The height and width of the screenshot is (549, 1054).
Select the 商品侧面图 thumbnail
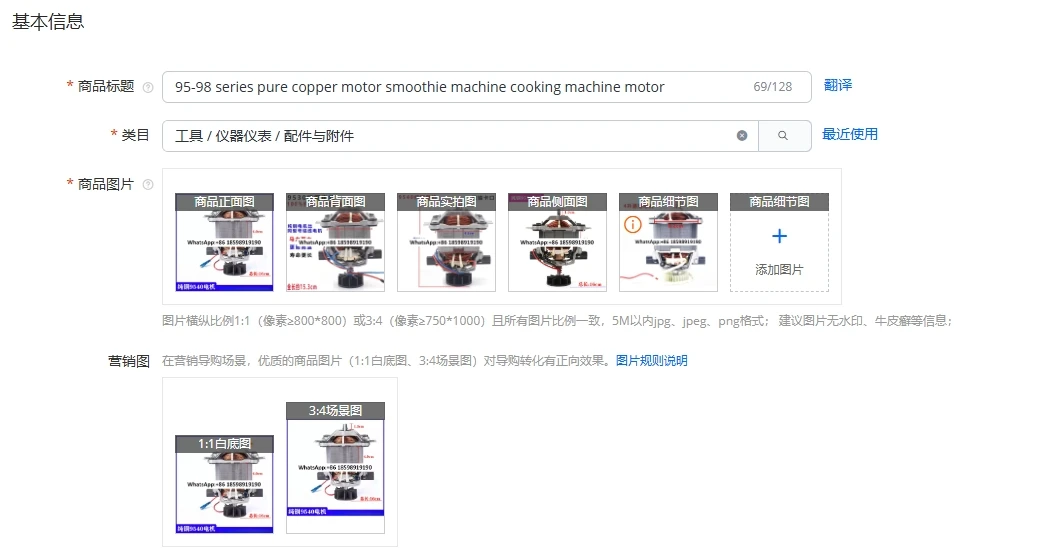557,243
